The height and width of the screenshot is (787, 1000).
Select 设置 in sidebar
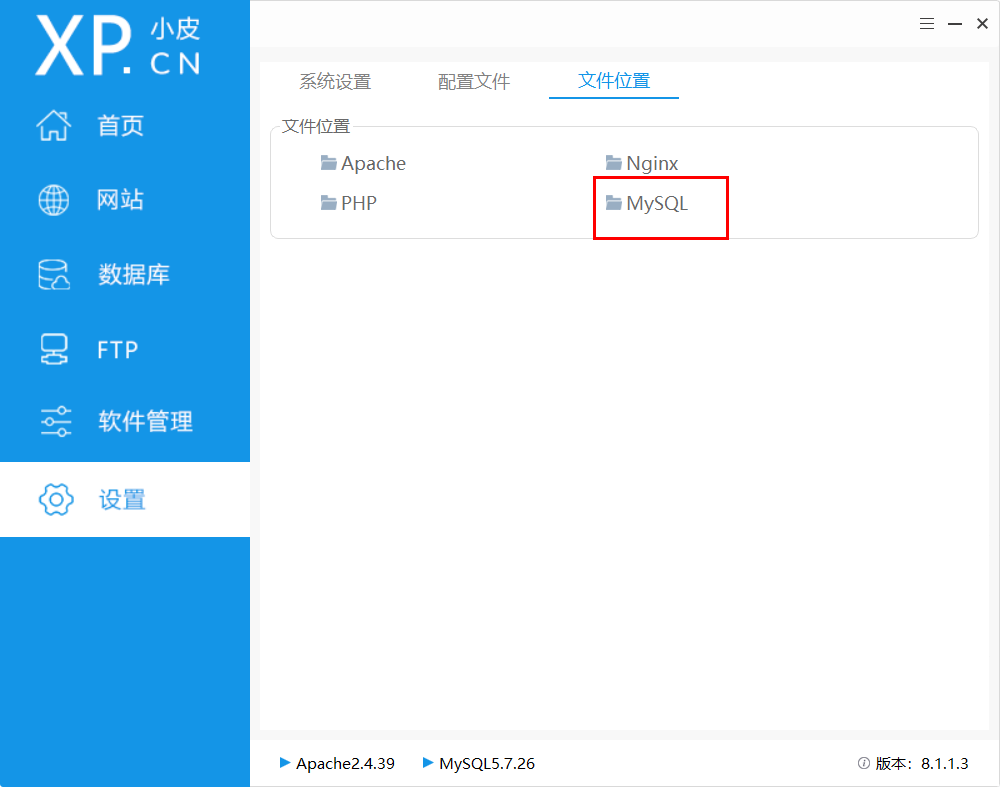tap(122, 499)
